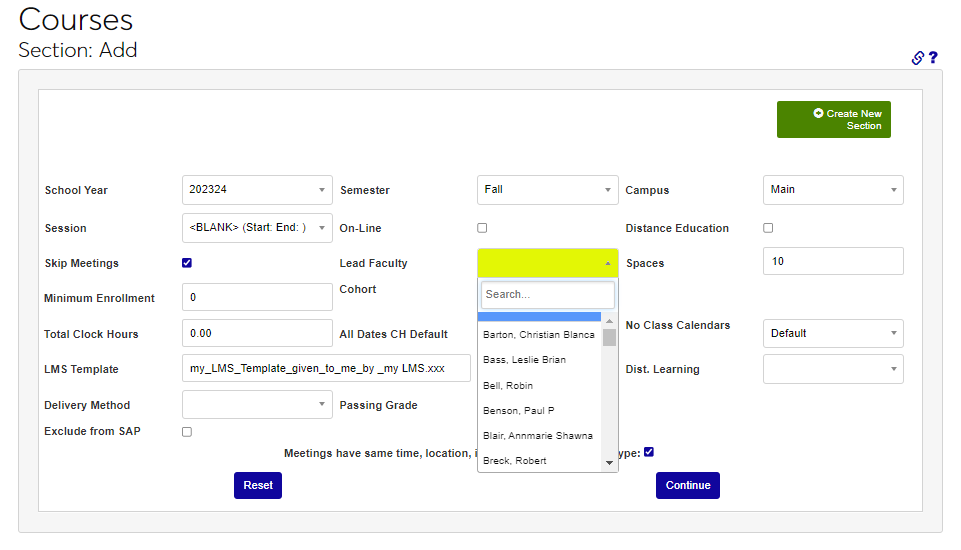
Task: Expand the Semester dropdown
Action: point(547,190)
